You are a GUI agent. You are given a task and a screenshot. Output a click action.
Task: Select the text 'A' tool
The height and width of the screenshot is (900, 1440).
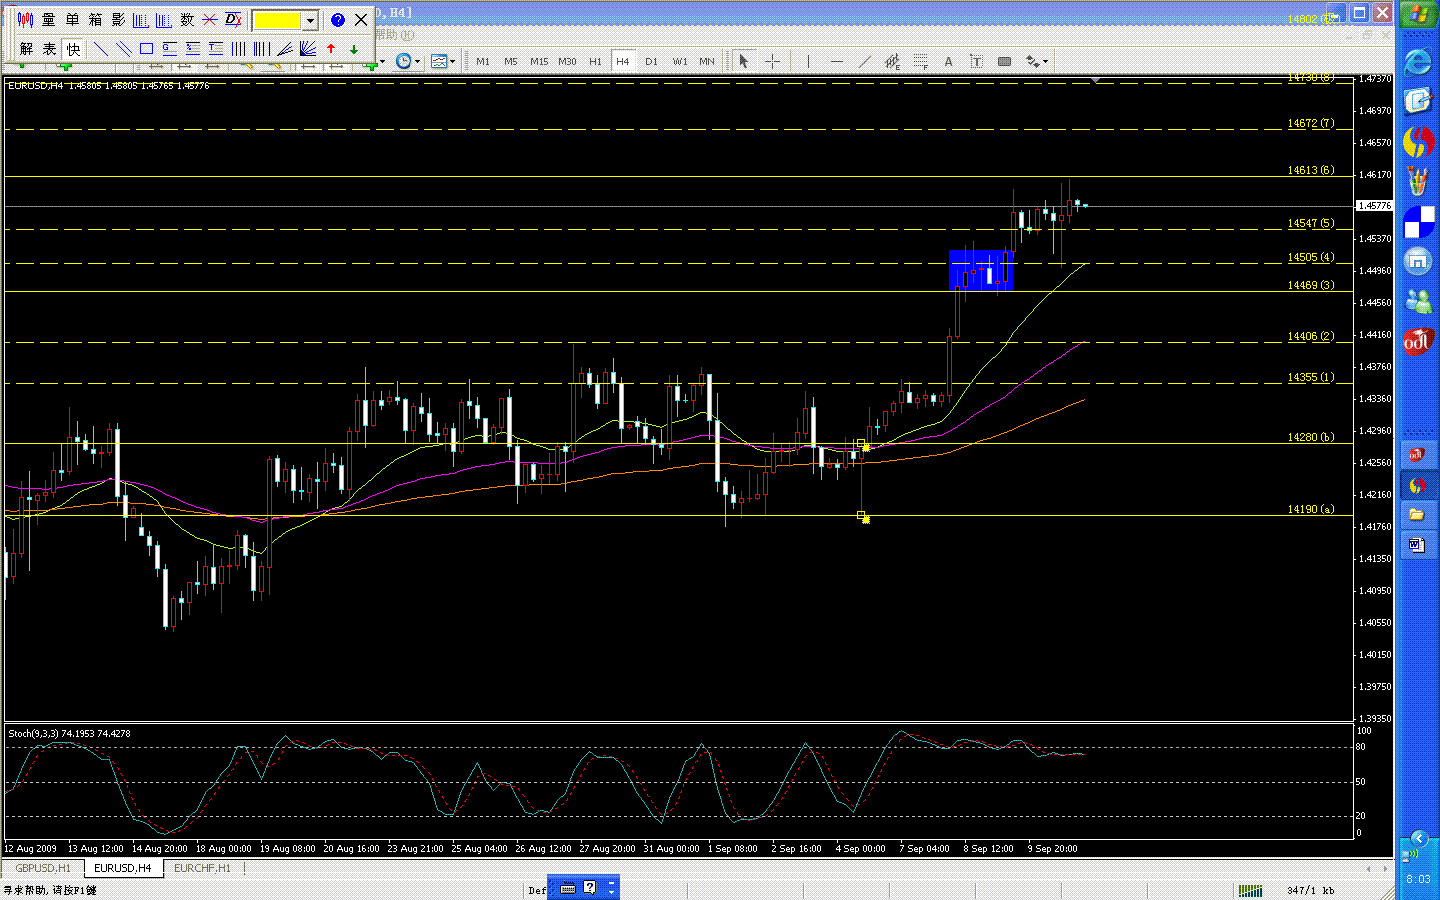(x=948, y=61)
